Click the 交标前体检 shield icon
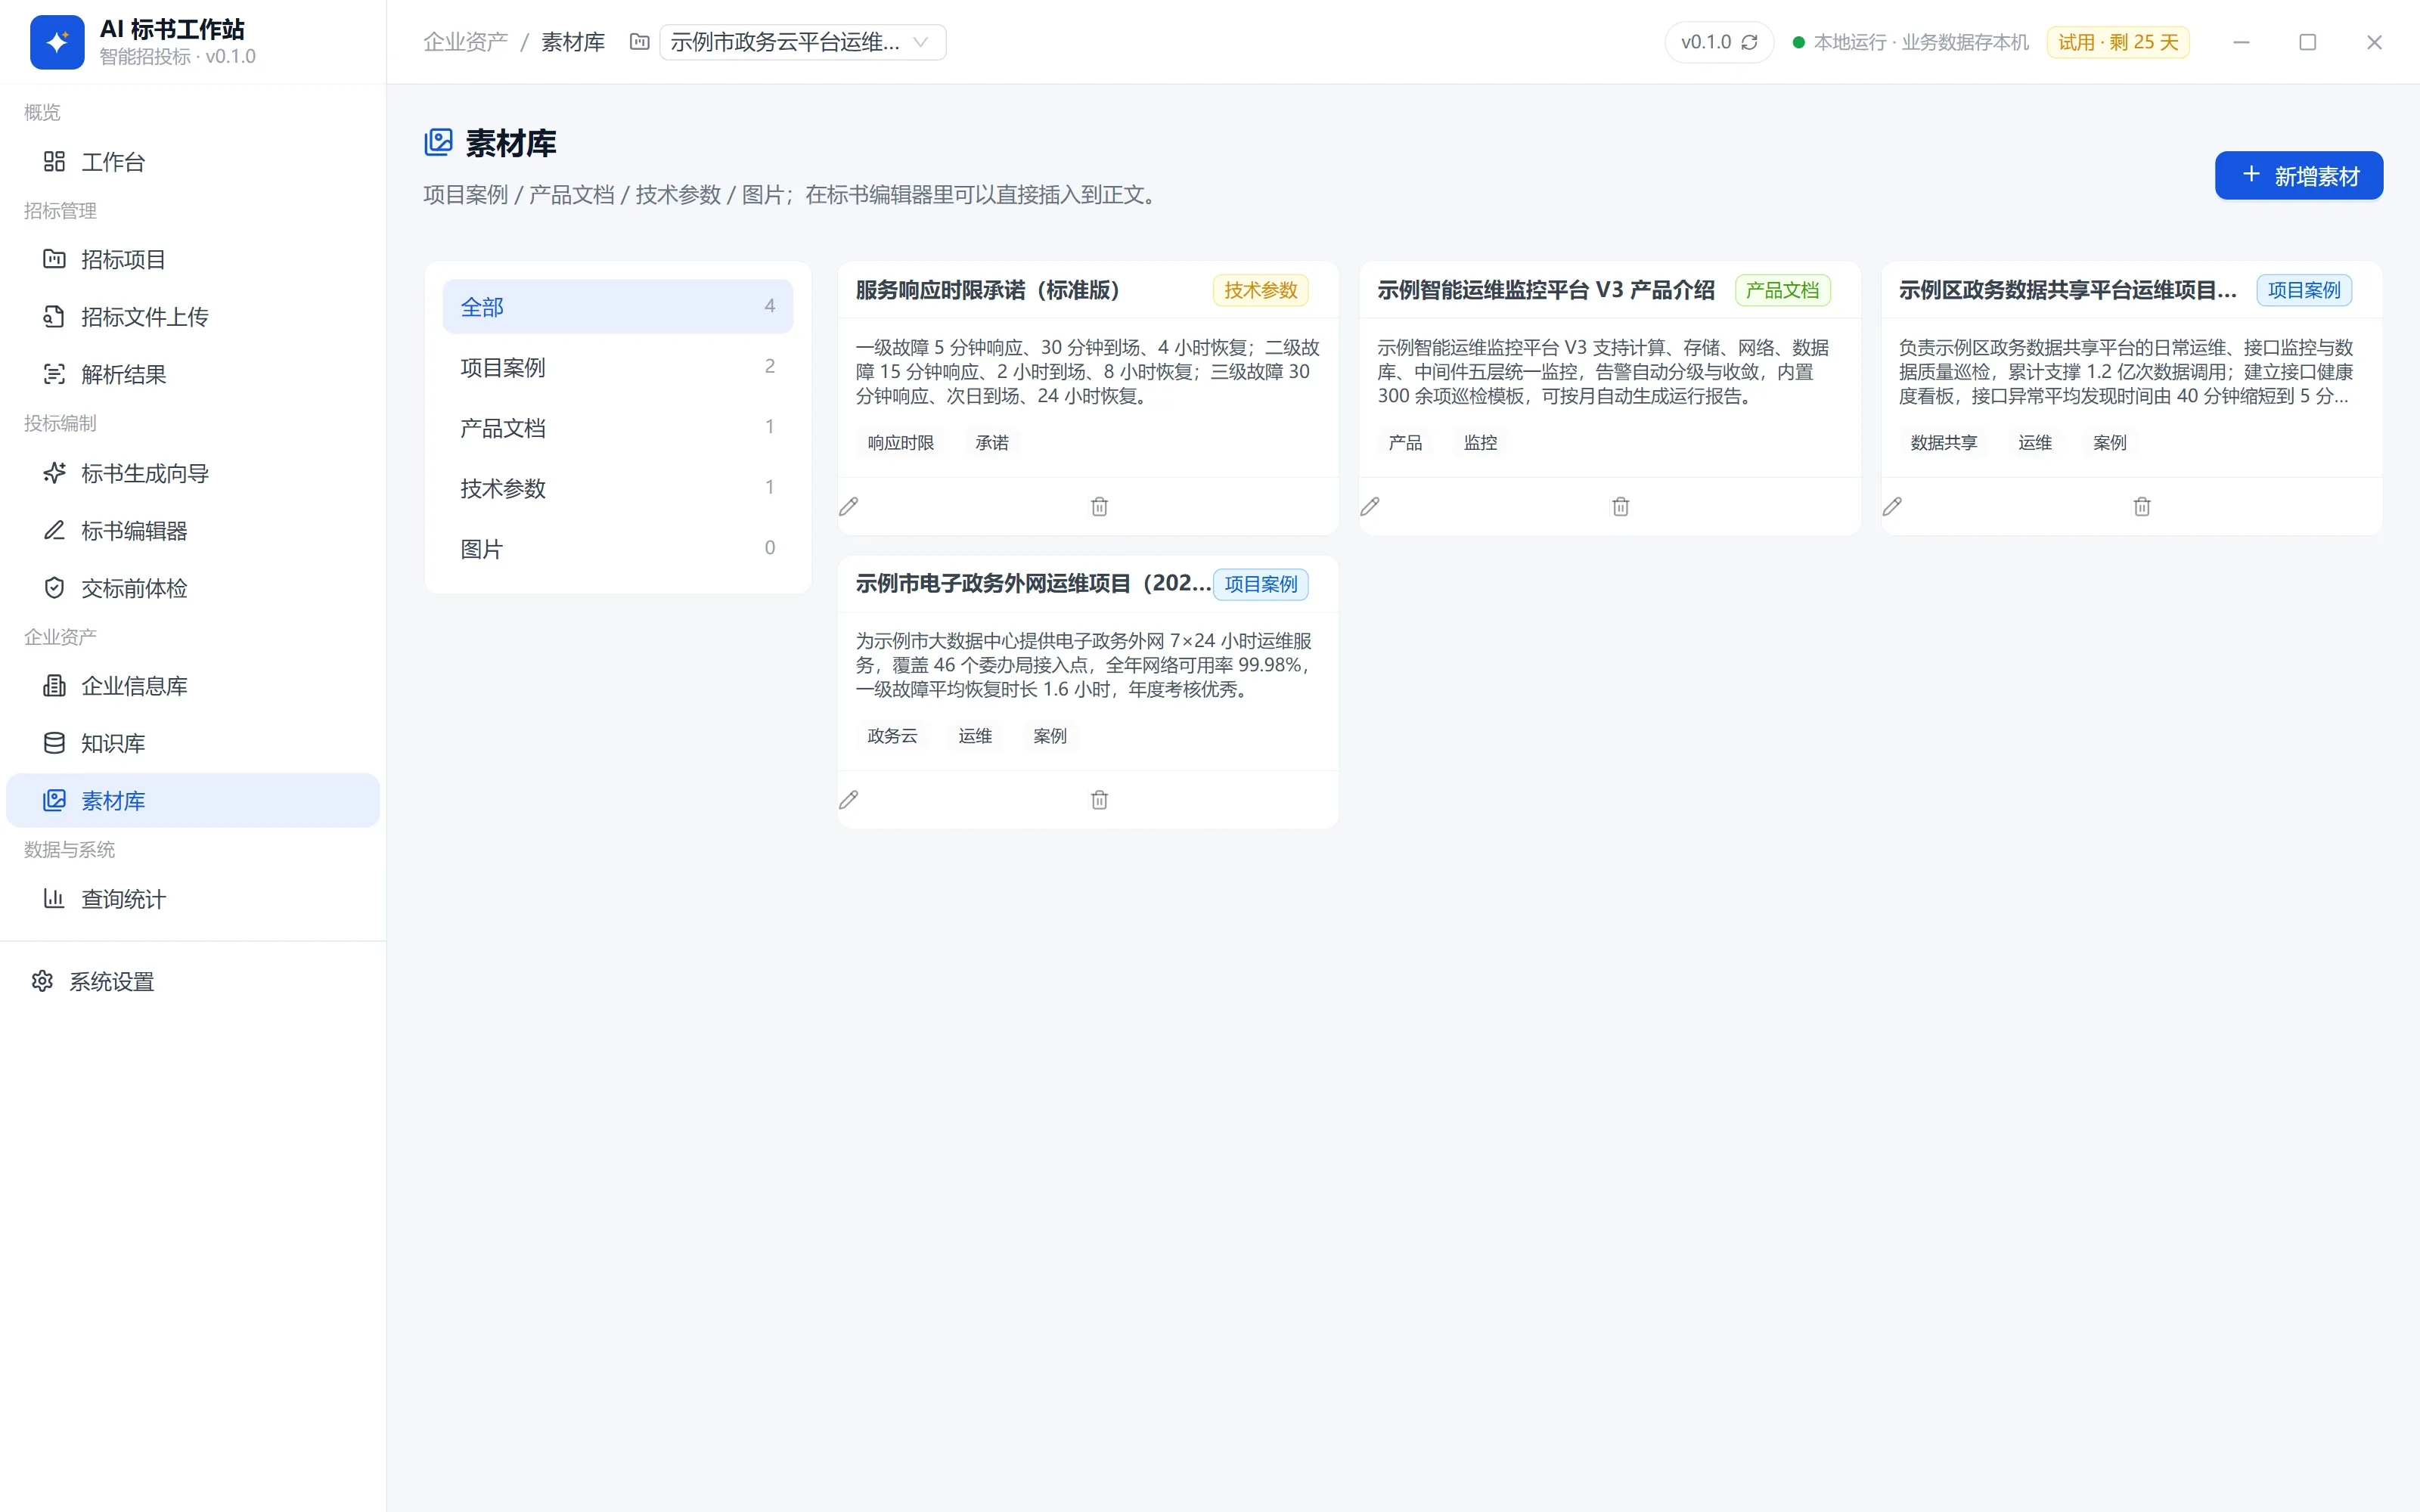 click(54, 588)
